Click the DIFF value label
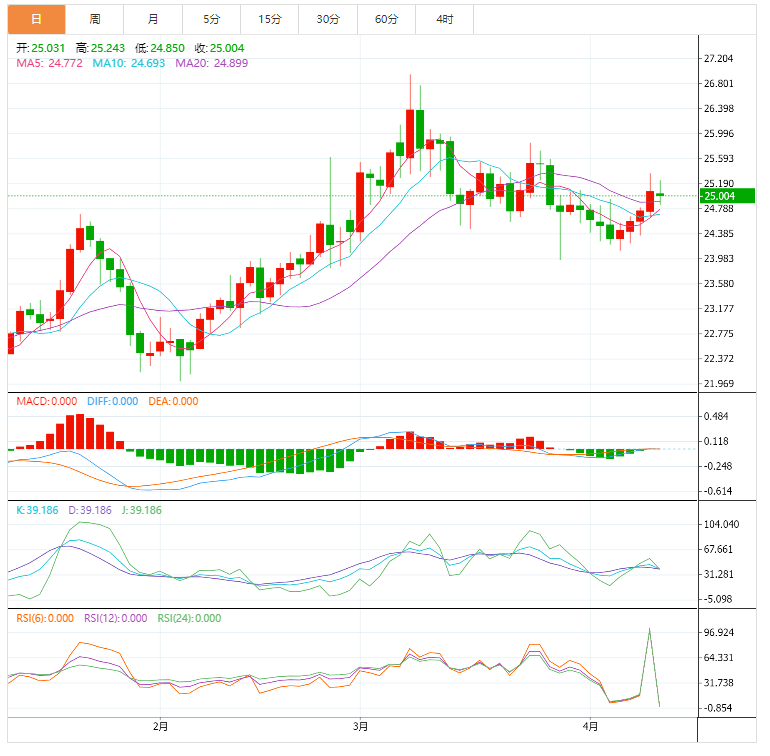The height and width of the screenshot is (756, 770). pyautogui.click(x=110, y=401)
